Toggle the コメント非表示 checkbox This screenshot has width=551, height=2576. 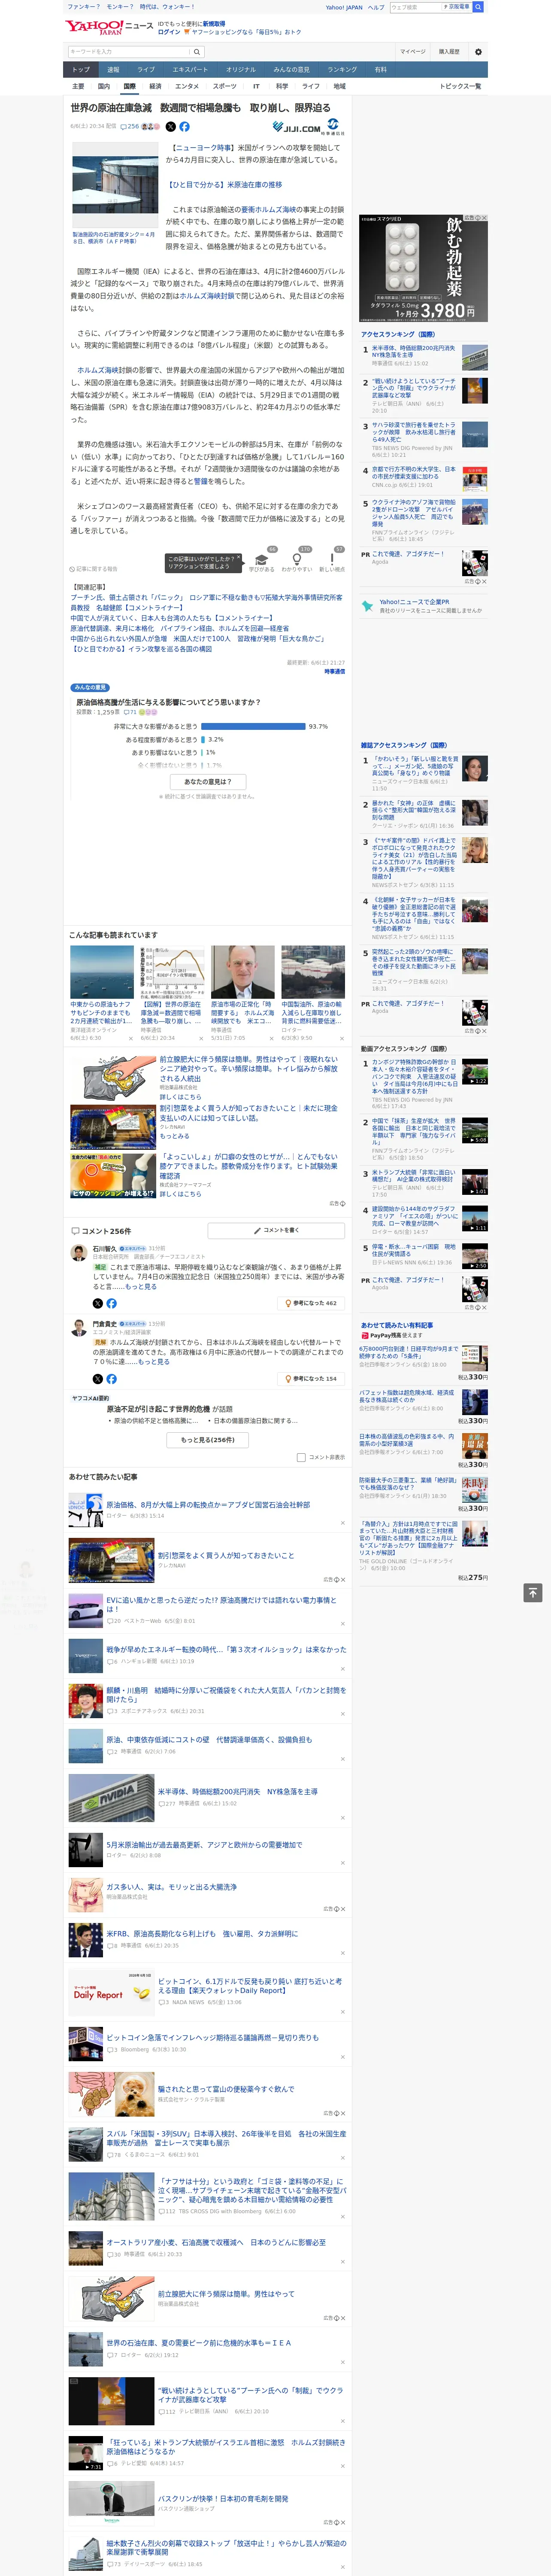point(301,1457)
